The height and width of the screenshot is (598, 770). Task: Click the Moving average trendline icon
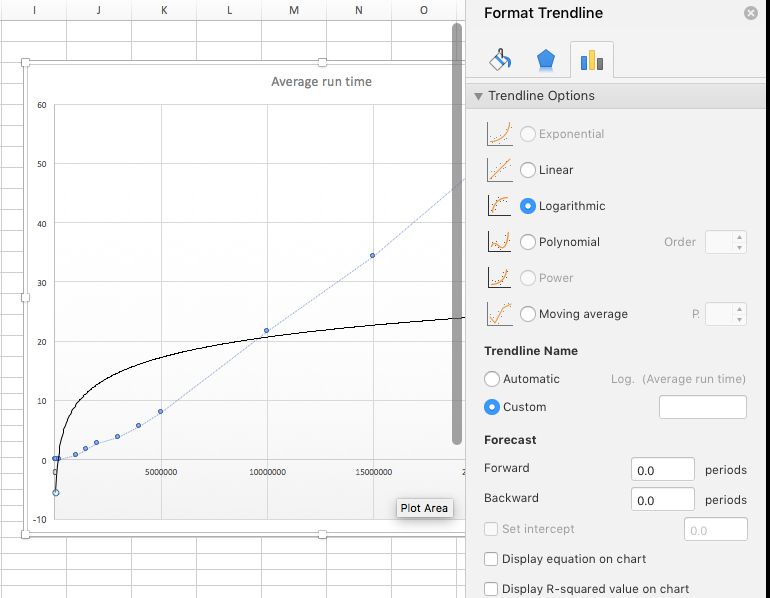pyautogui.click(x=499, y=314)
